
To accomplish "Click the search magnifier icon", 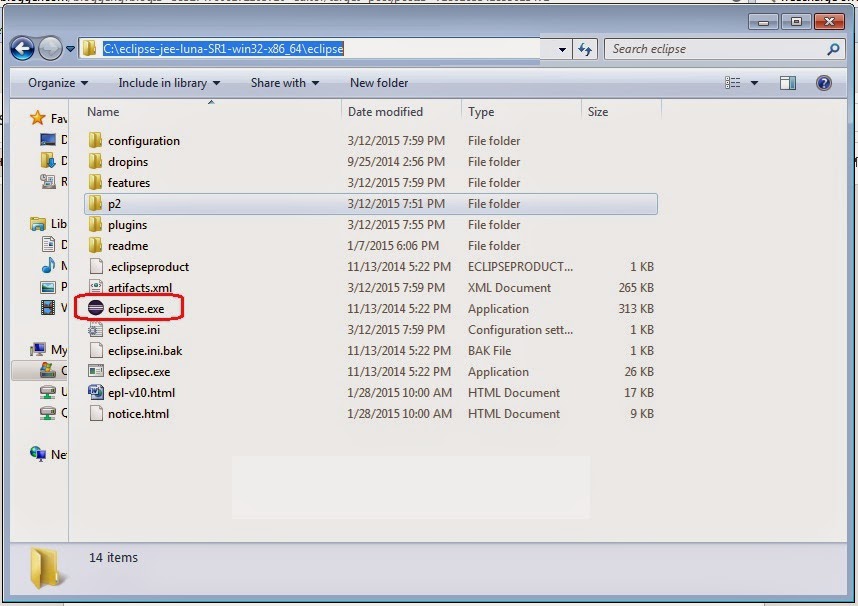I will (833, 49).
